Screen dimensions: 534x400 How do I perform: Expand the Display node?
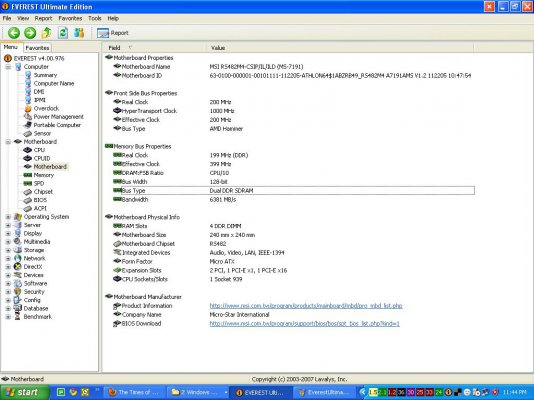coord(8,234)
